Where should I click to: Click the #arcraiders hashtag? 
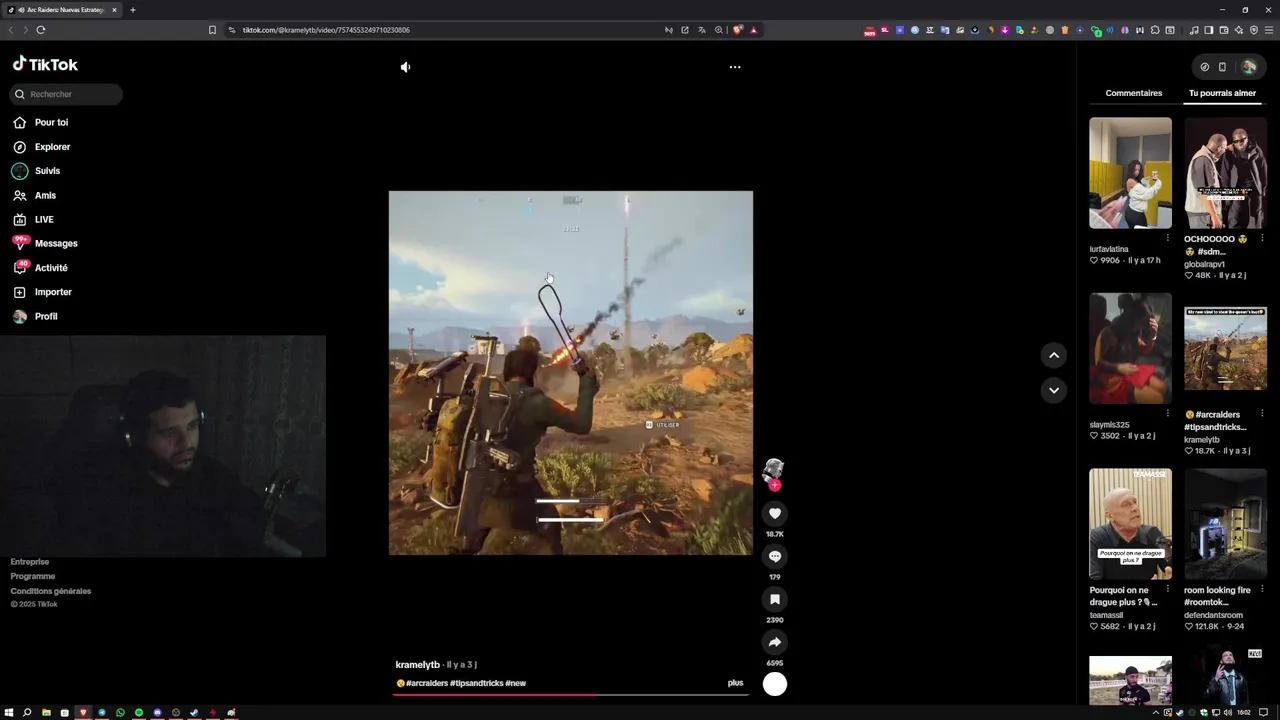(427, 683)
